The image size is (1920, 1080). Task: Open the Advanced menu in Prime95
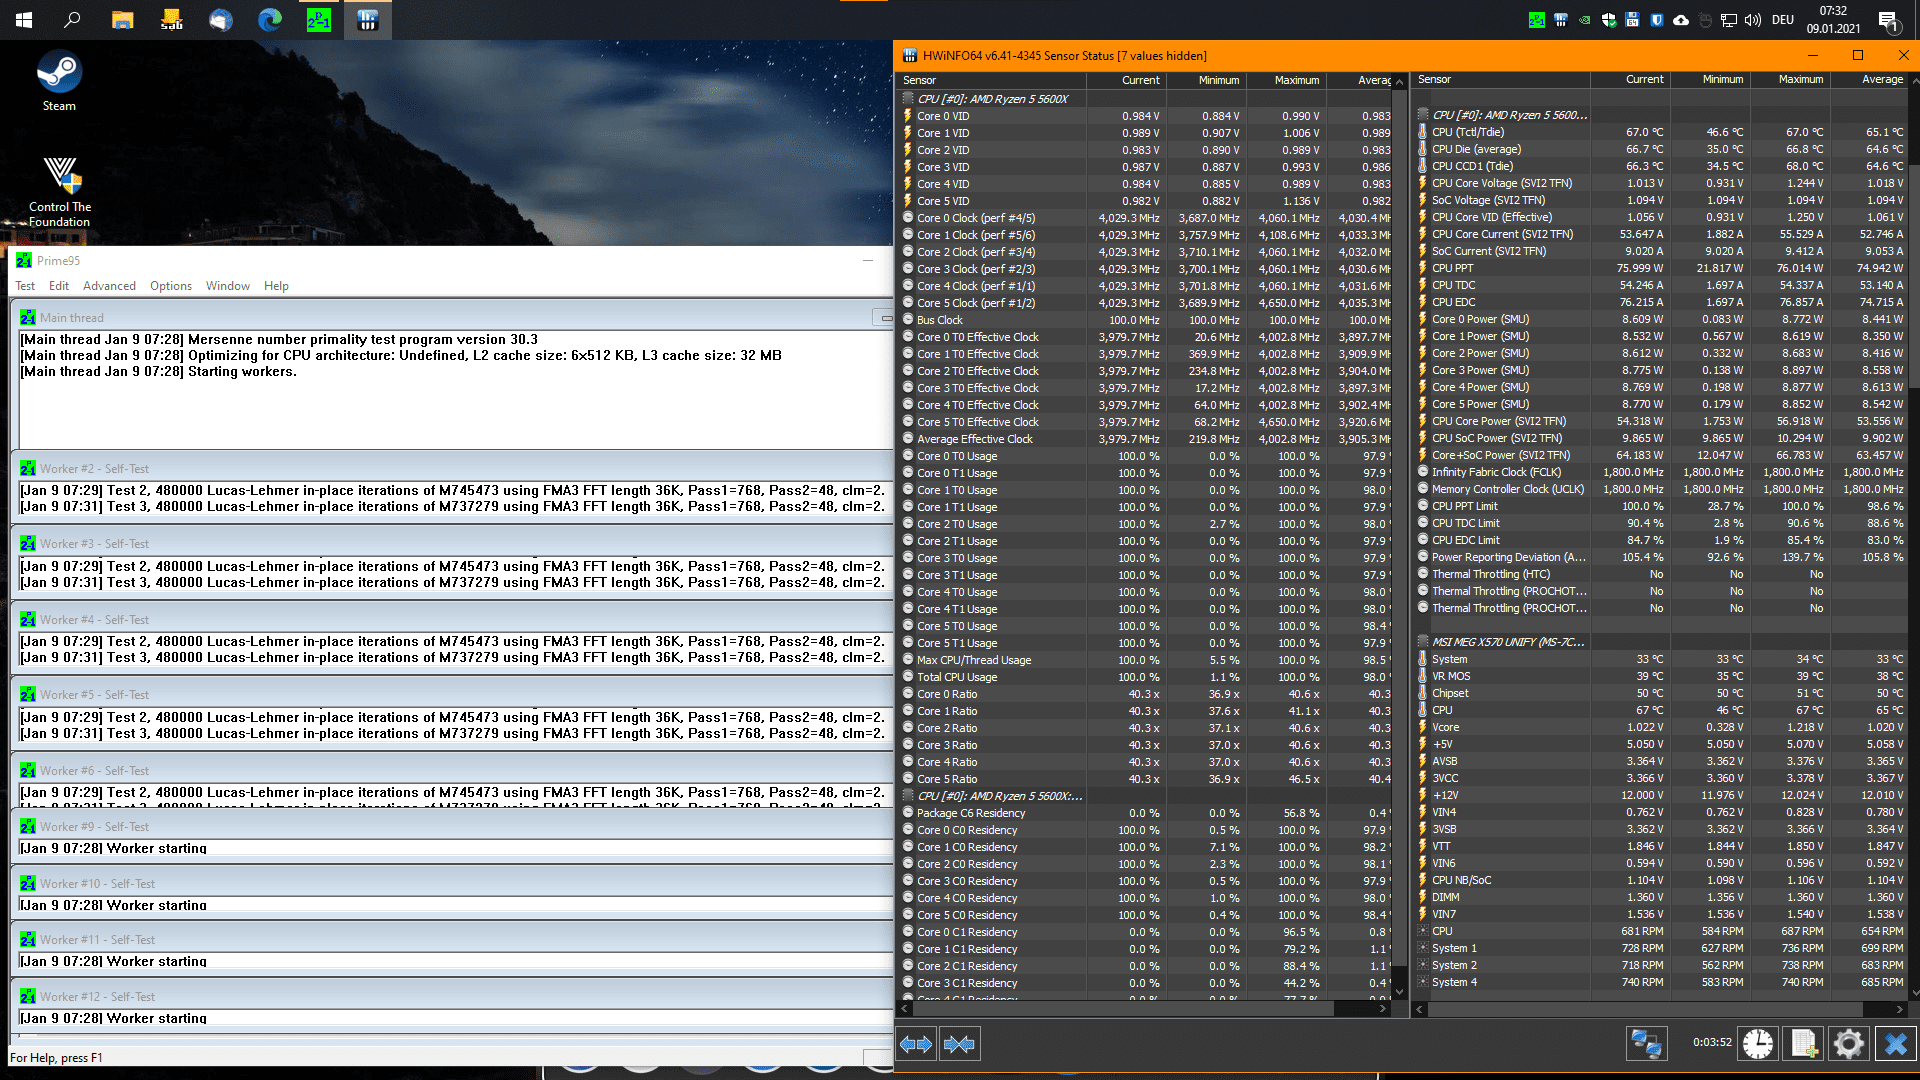point(109,286)
